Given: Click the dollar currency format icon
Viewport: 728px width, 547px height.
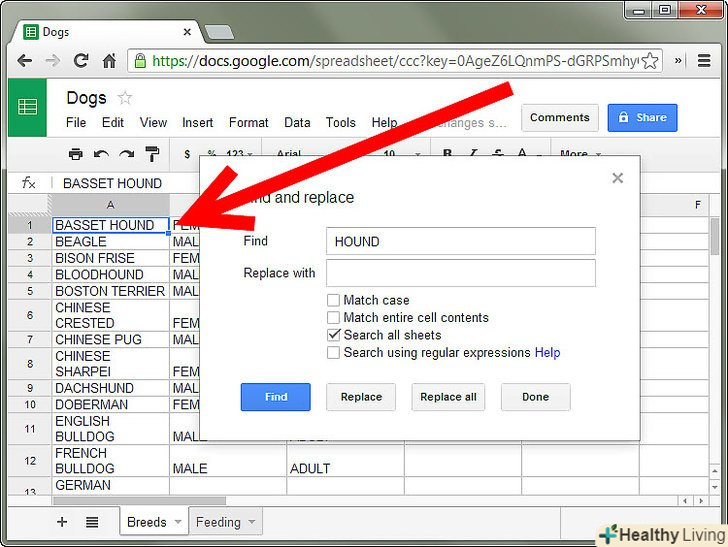Looking at the screenshot, I should point(187,154).
